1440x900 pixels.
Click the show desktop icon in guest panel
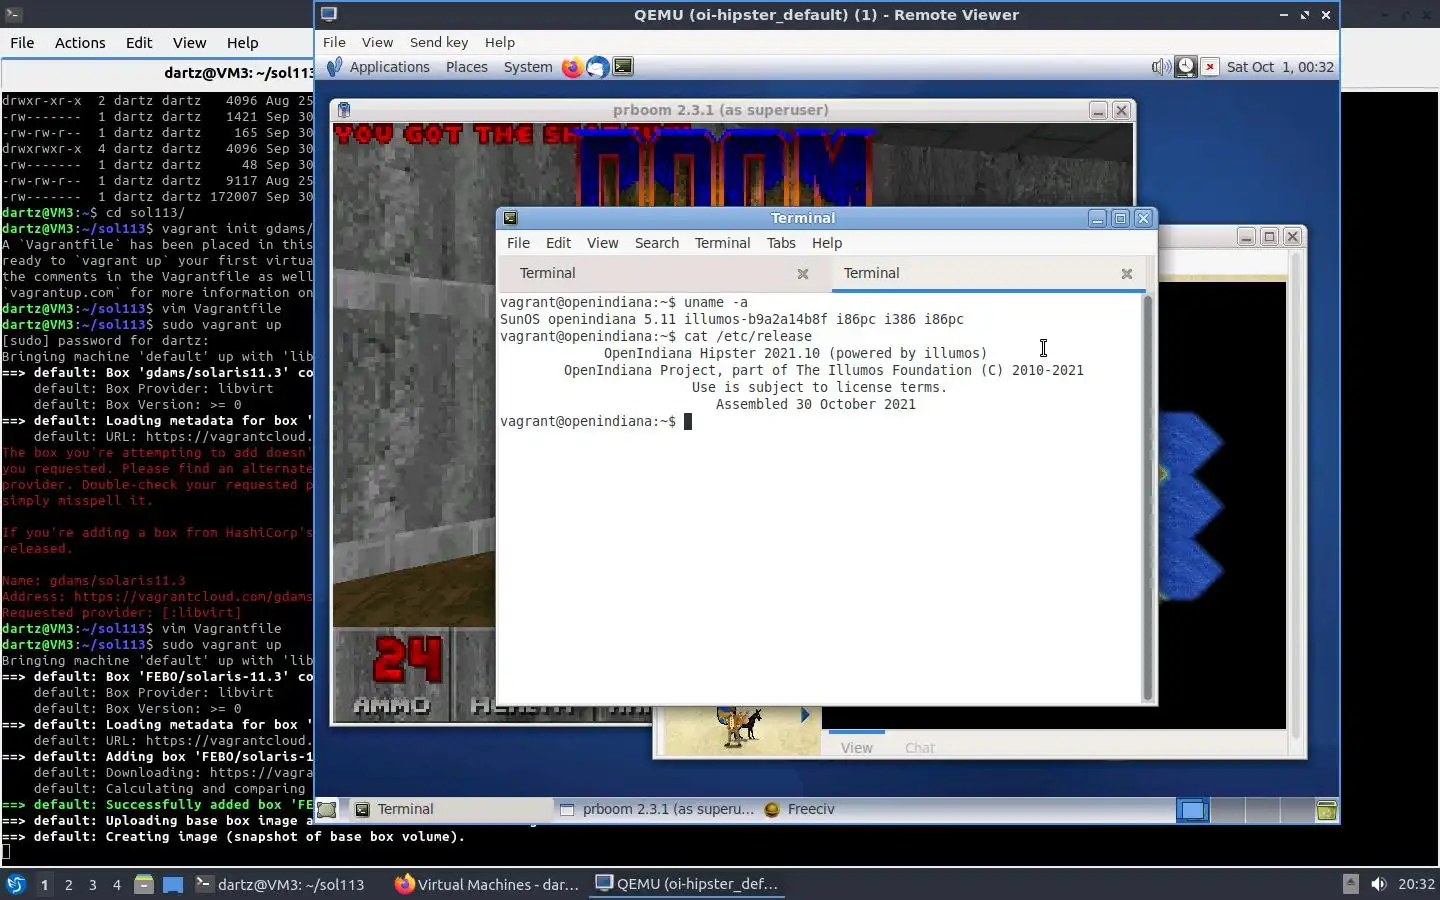point(327,810)
